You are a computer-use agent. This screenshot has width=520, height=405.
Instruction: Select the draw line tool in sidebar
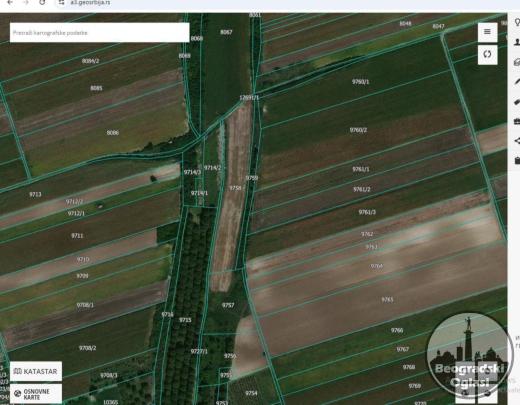tap(517, 81)
